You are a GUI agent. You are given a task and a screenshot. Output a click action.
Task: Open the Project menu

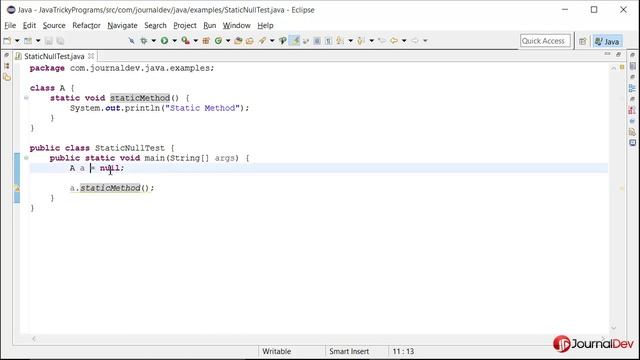click(x=184, y=25)
